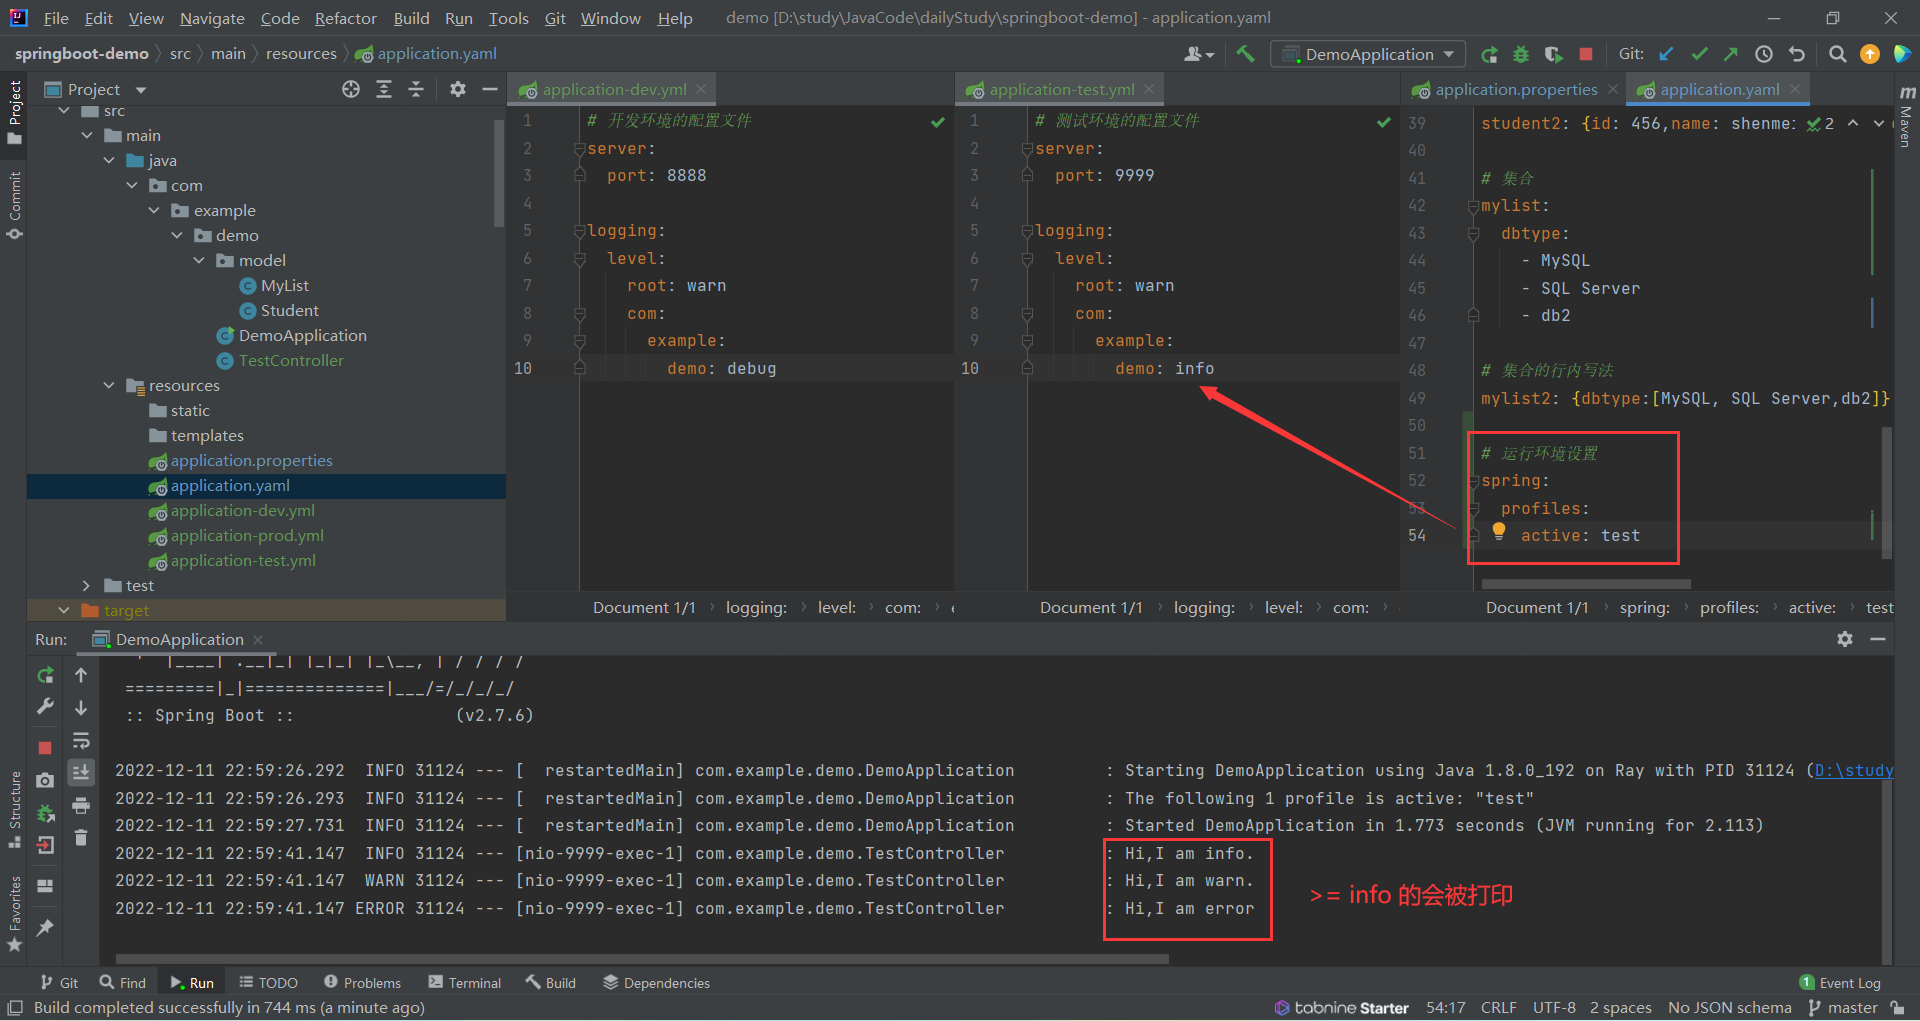The height and width of the screenshot is (1021, 1920).
Task: Select Student class in project tree
Action: [x=289, y=310]
